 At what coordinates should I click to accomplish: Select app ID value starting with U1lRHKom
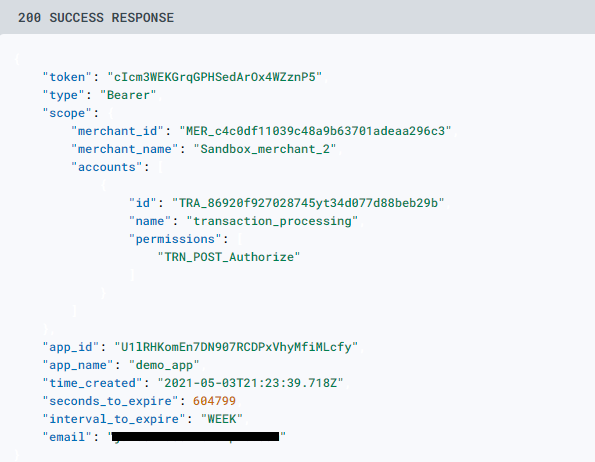pos(236,347)
